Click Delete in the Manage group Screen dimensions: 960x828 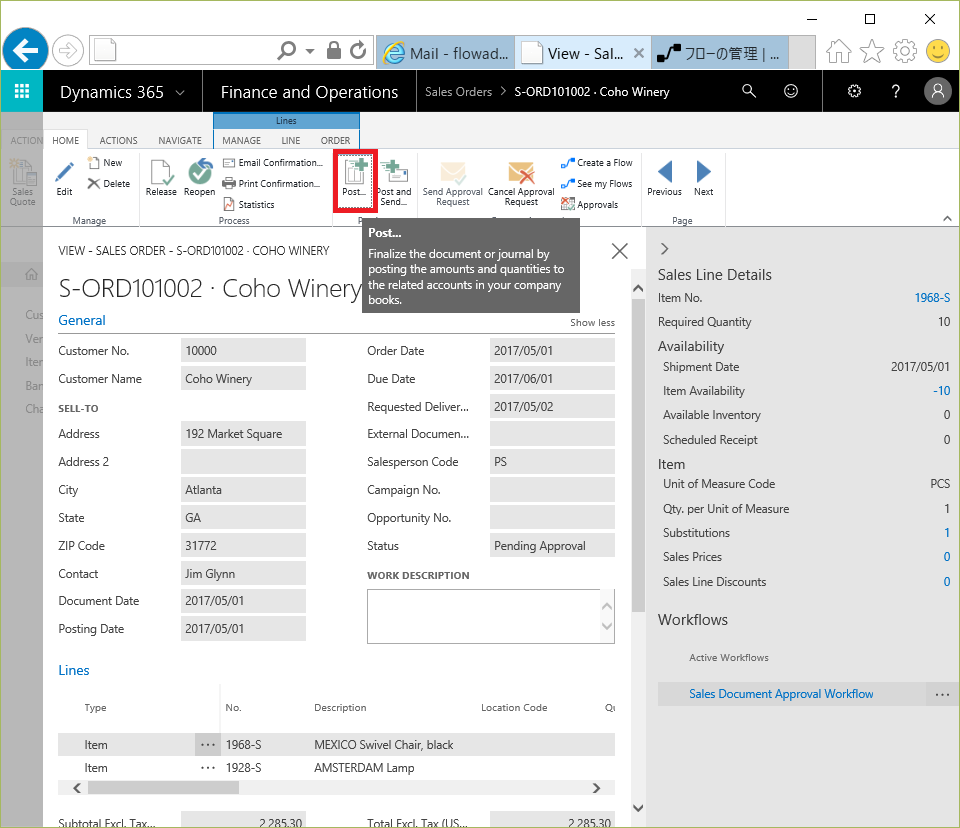click(x=109, y=184)
